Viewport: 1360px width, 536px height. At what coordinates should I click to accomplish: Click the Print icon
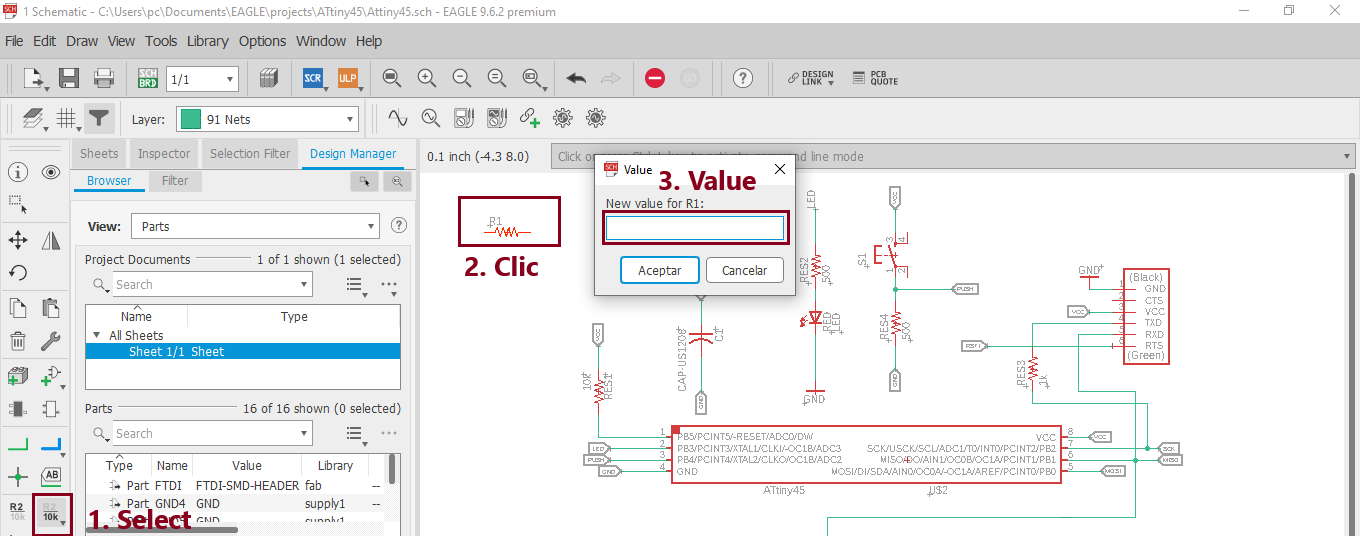(104, 78)
